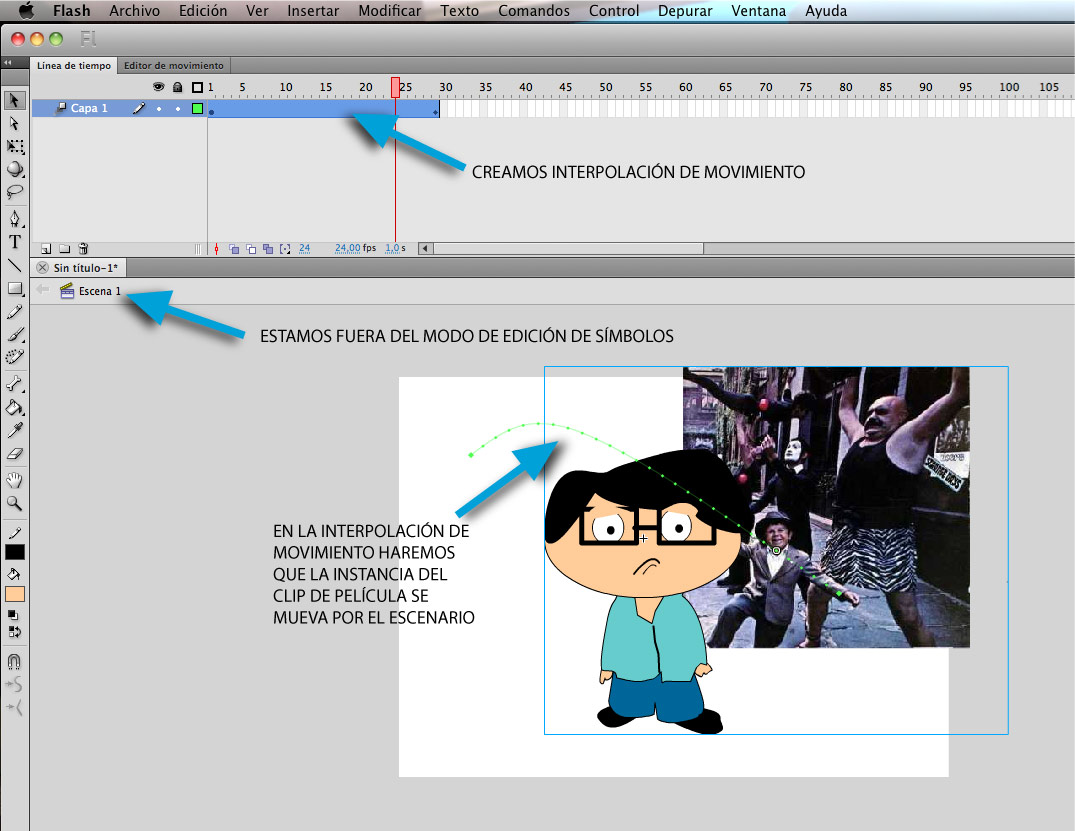Image resolution: width=1075 pixels, height=831 pixels.
Task: Collapse the timeline panel double arrow
Action: tap(8, 63)
